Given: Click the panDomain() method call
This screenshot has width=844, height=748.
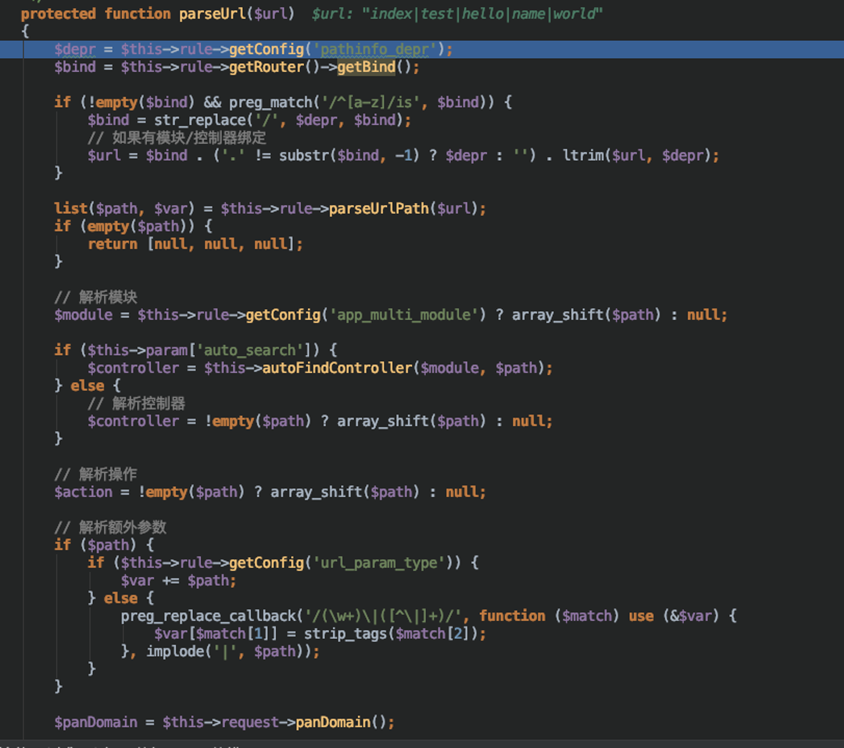Looking at the screenshot, I should (341, 722).
